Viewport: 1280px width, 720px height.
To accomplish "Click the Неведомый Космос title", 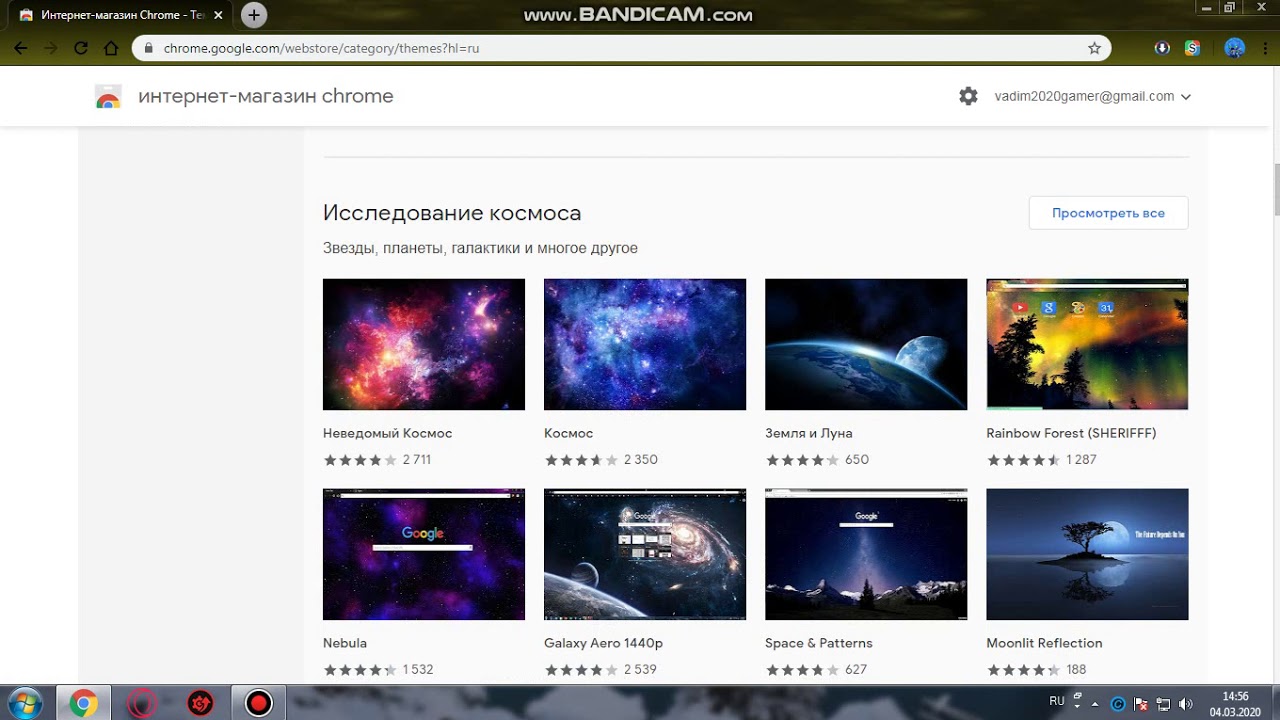I will tap(388, 433).
